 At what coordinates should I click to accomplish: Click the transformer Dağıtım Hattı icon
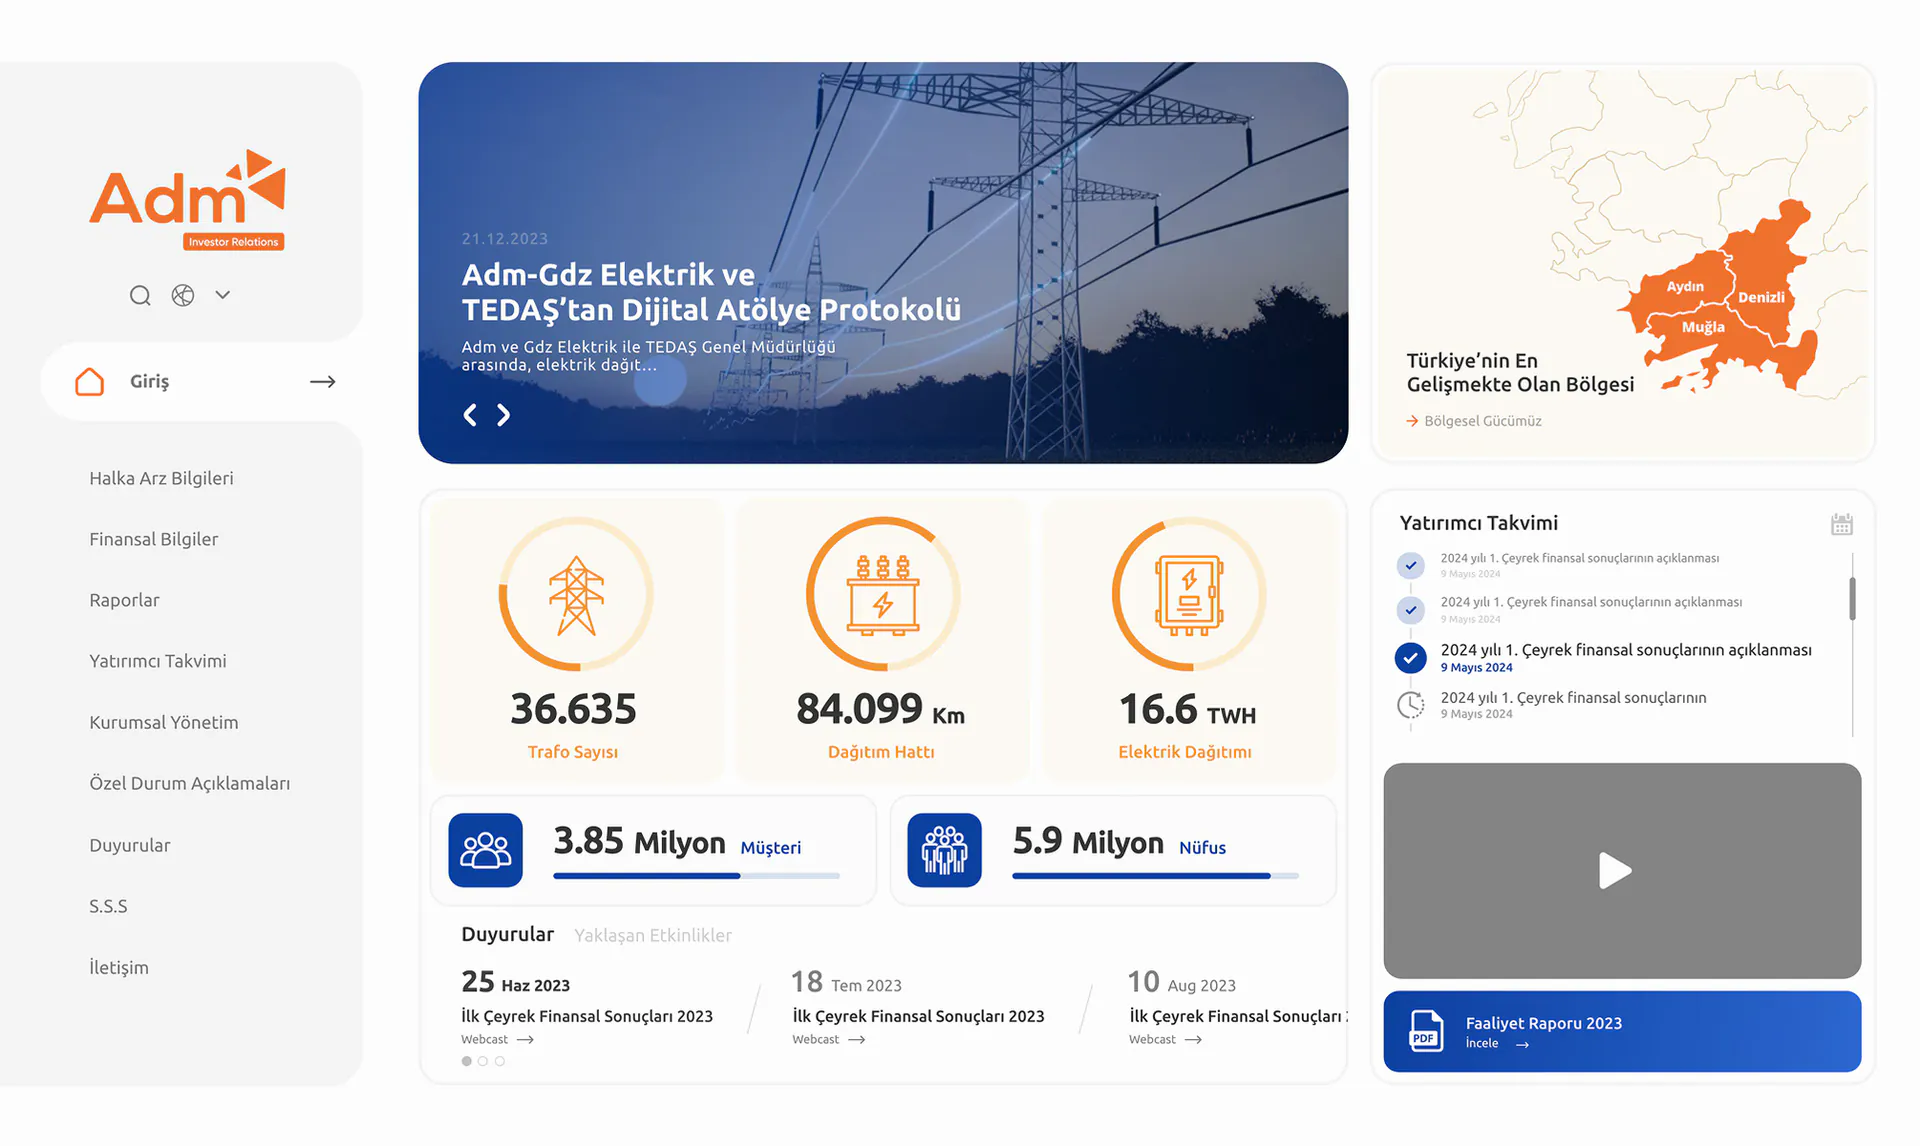pos(883,595)
